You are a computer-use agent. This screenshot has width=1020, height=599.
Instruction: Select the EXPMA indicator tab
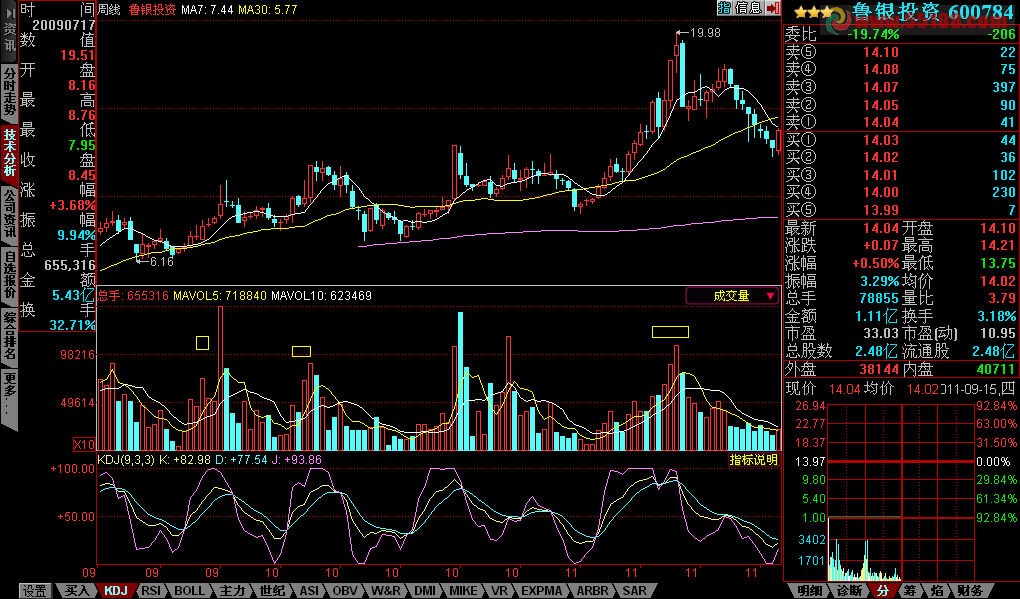(541, 591)
